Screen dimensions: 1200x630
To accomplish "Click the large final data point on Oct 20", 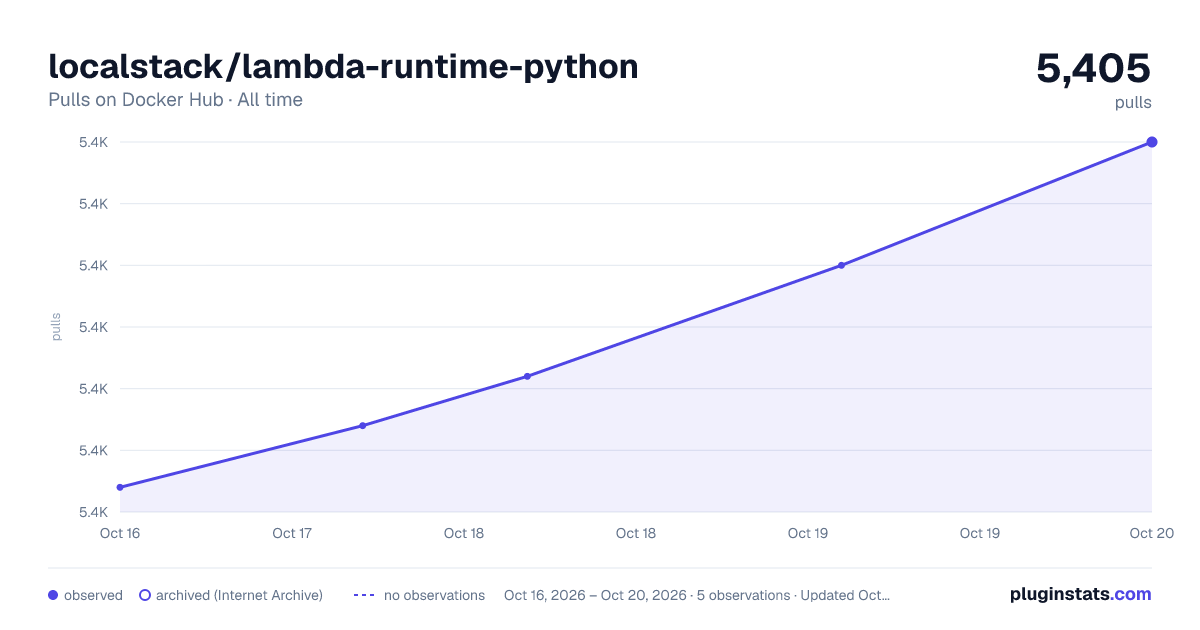I will tap(1152, 142).
